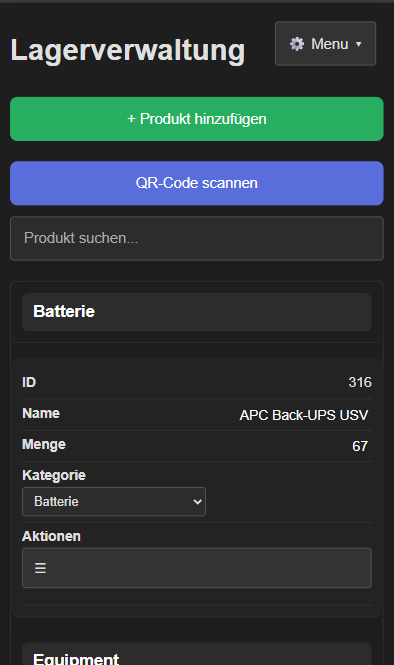
Task: Click the hamburger icon under Aktionen
Action: point(40,567)
